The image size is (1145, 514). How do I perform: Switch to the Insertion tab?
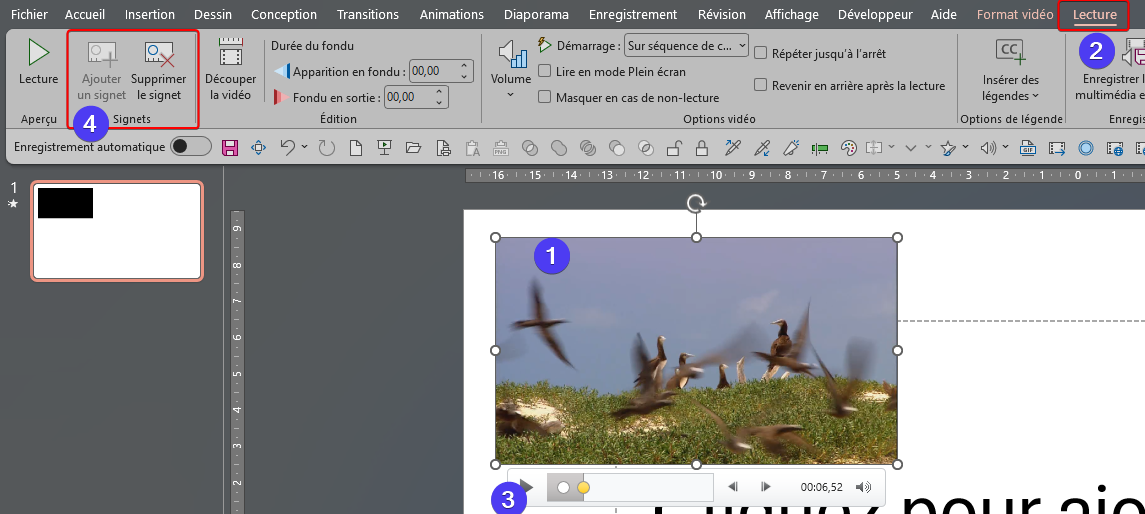150,15
